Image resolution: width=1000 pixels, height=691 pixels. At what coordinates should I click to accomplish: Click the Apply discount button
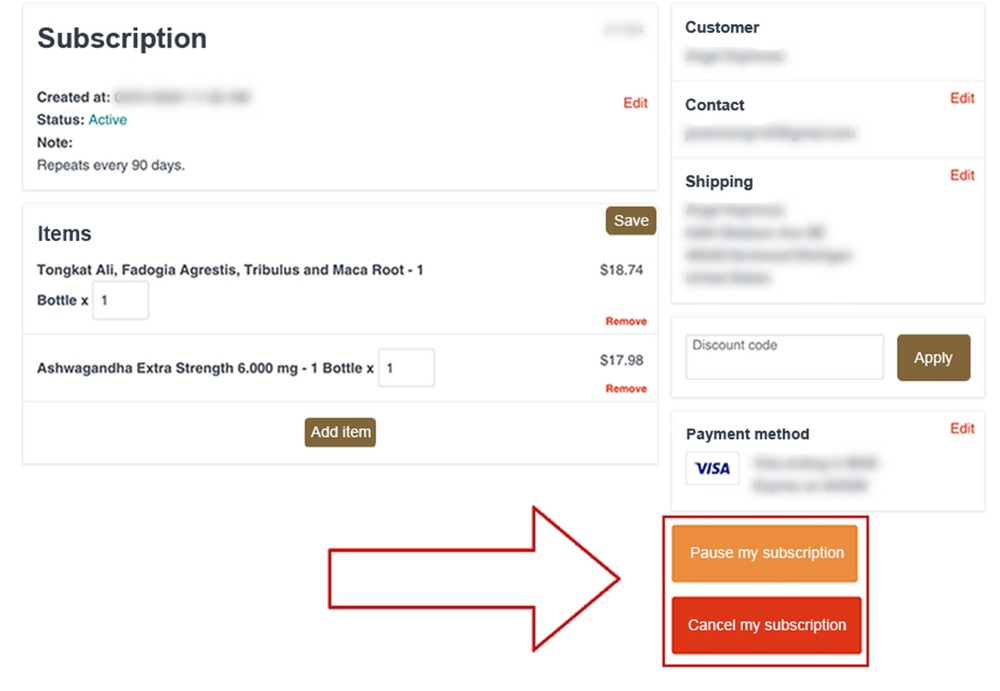coord(933,357)
